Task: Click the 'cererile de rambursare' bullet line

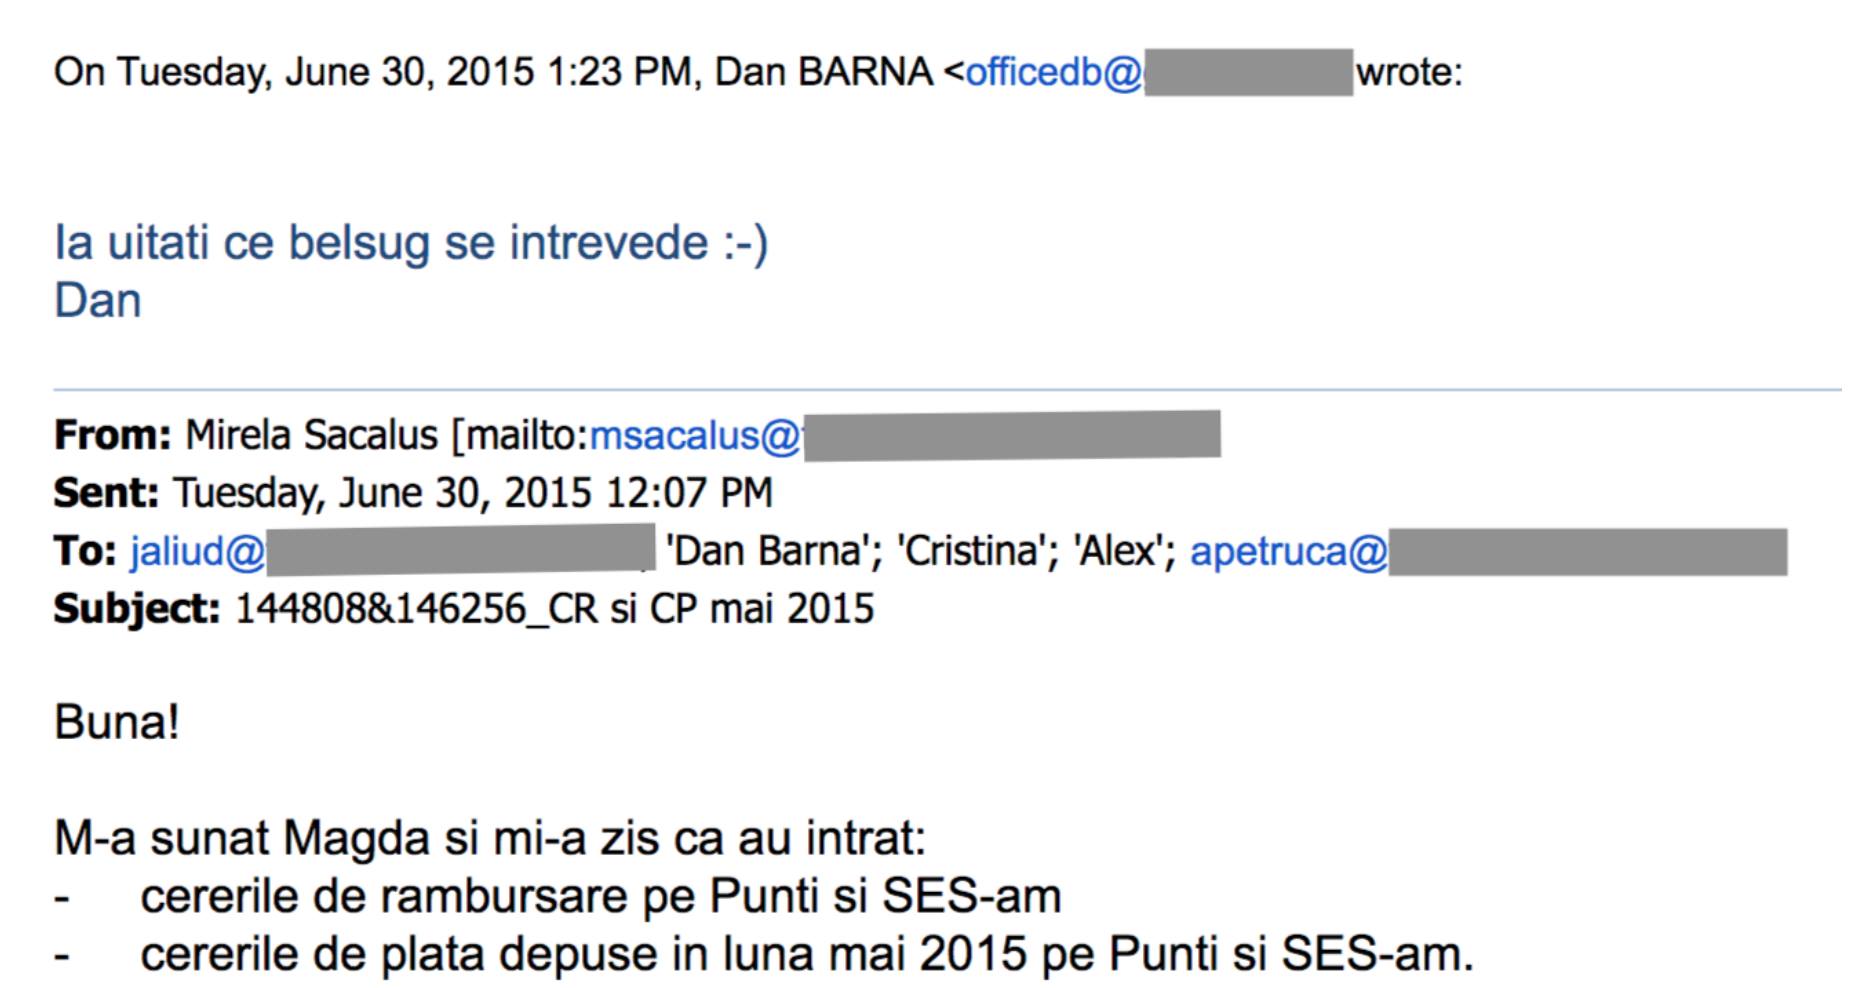Action: 600,896
